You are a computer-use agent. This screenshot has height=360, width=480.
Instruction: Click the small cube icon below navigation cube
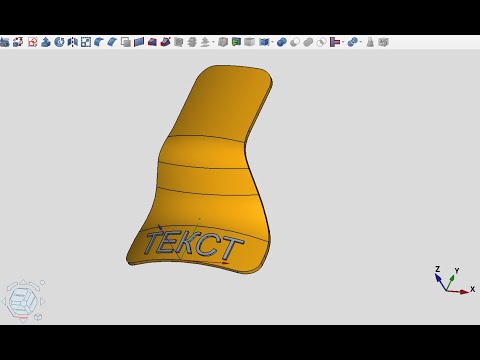click(38, 317)
